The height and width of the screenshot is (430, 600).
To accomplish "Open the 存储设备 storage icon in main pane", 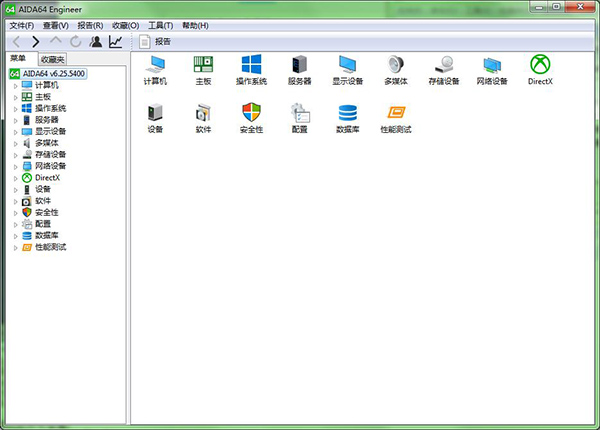I will 444,70.
